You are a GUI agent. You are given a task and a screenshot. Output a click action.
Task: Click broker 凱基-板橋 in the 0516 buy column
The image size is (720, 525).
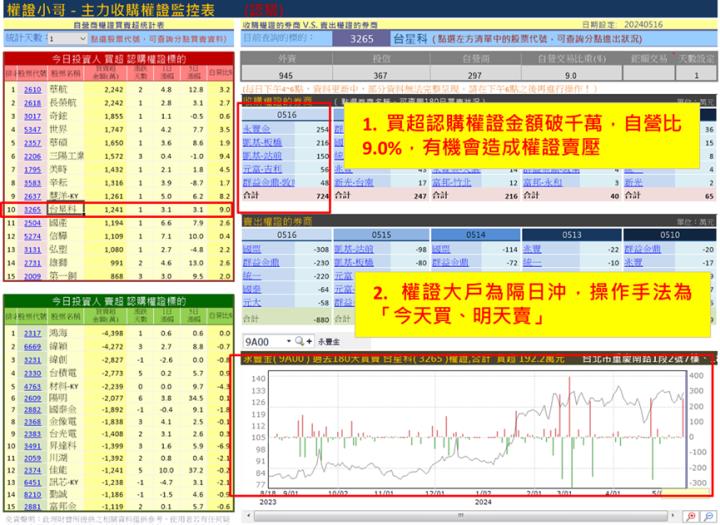(262, 142)
